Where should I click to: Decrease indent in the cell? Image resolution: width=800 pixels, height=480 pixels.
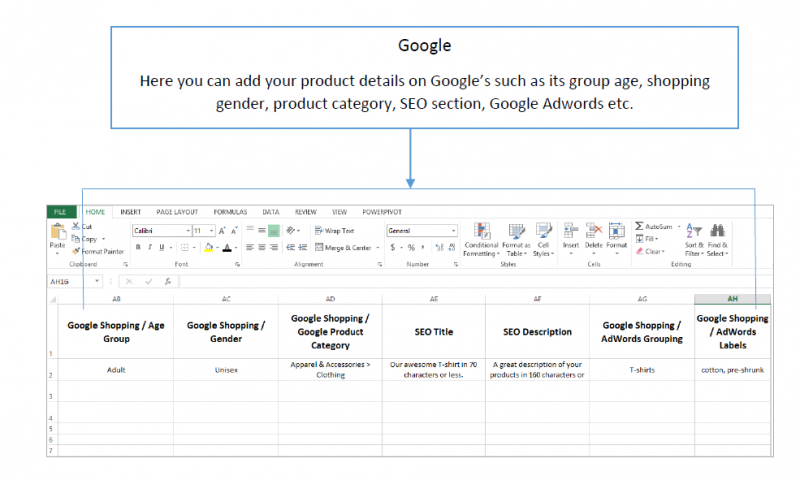click(x=290, y=247)
